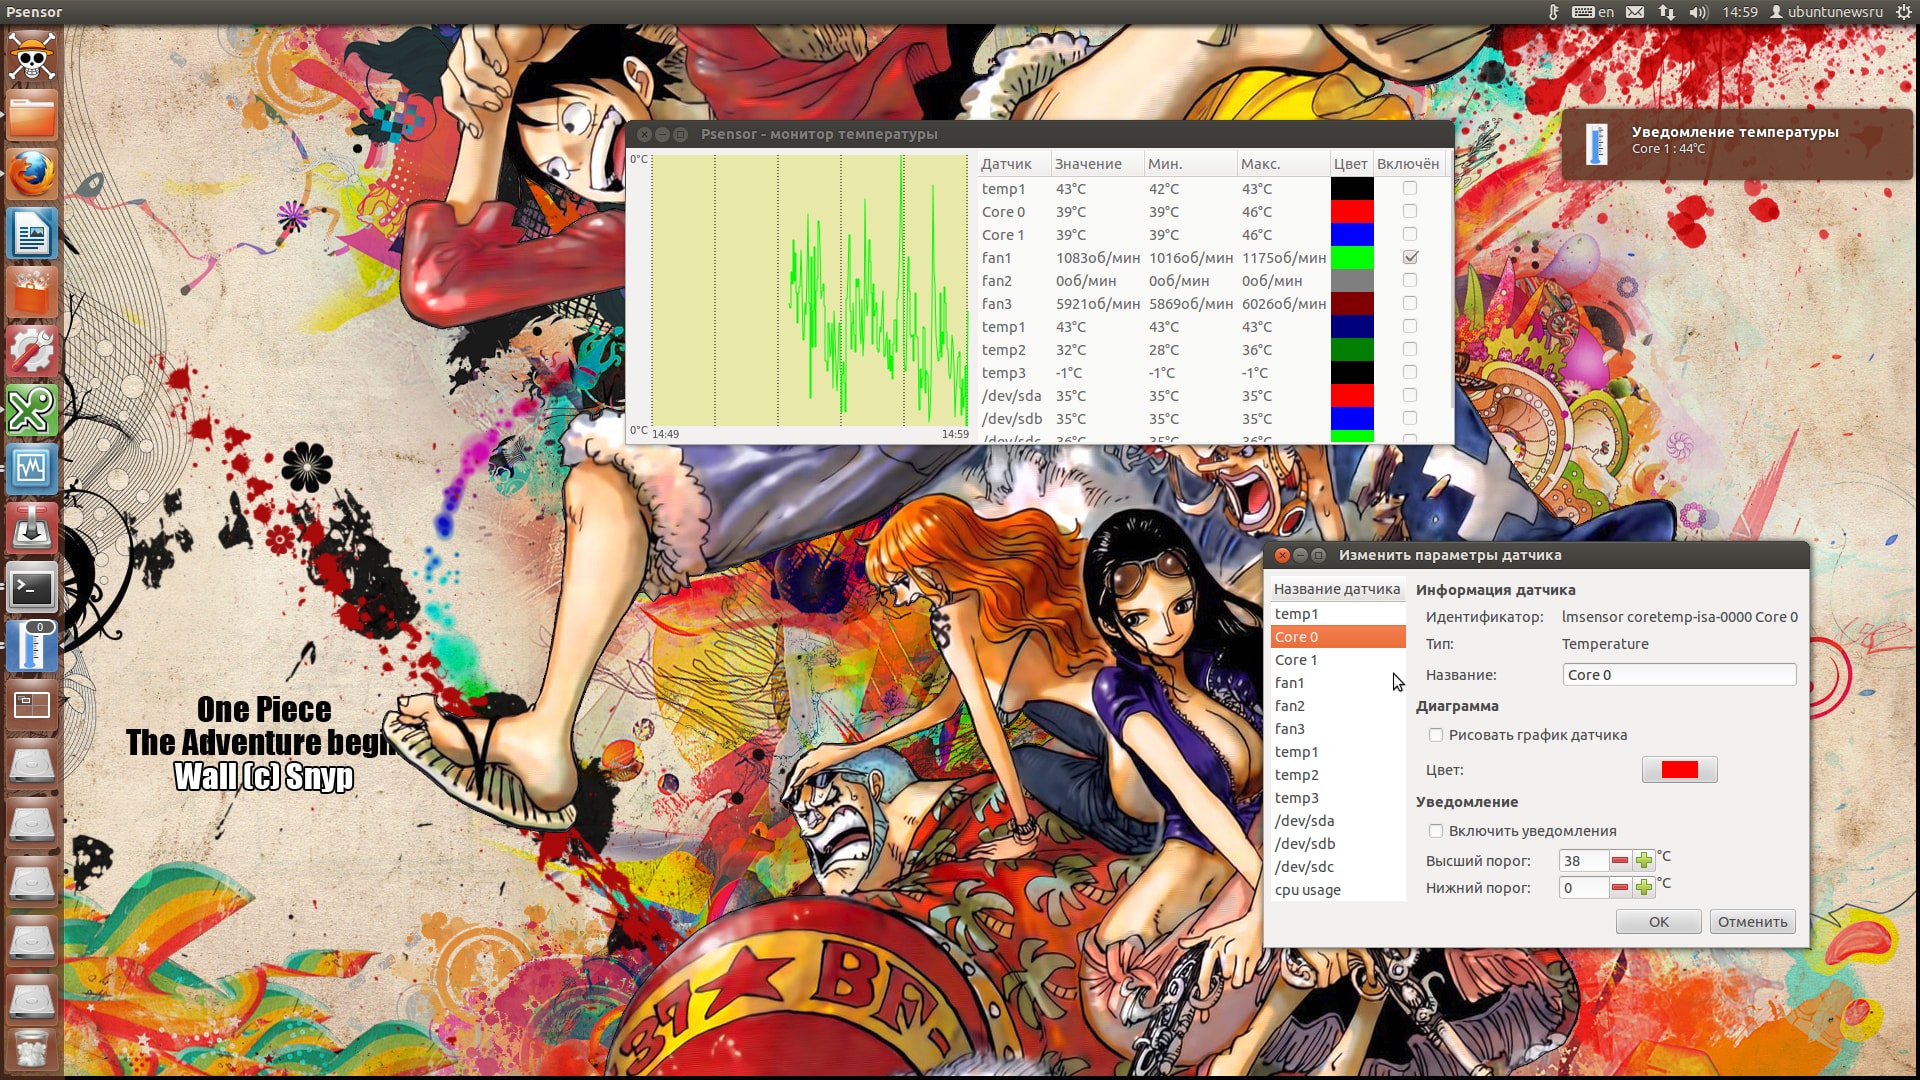Sort the table by the 'Значение' column header
The height and width of the screenshot is (1080, 1920).
[x=1096, y=164]
